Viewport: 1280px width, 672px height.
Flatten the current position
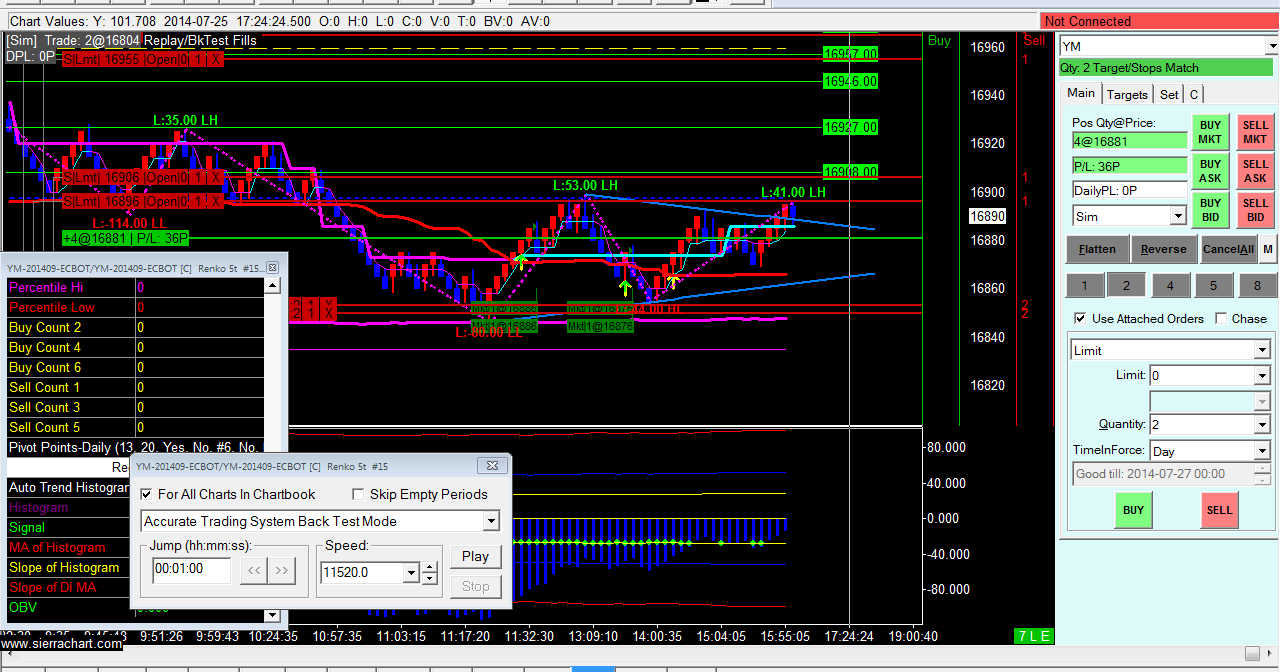pos(1097,249)
